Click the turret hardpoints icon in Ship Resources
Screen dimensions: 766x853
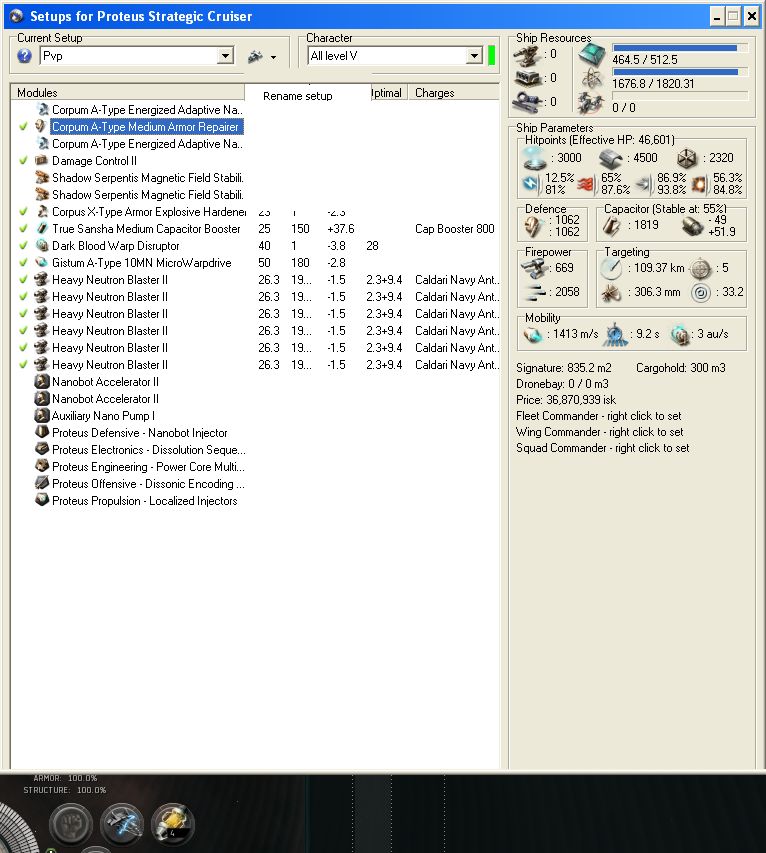point(527,54)
